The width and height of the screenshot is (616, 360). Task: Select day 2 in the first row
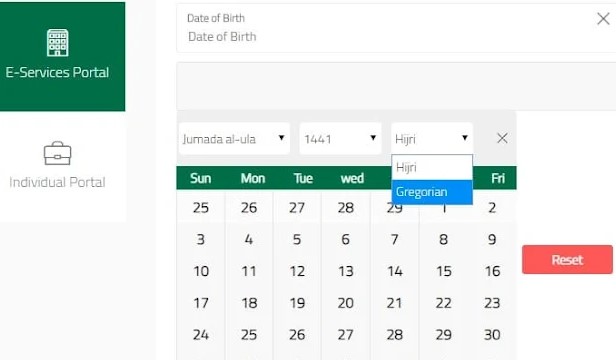click(x=492, y=208)
